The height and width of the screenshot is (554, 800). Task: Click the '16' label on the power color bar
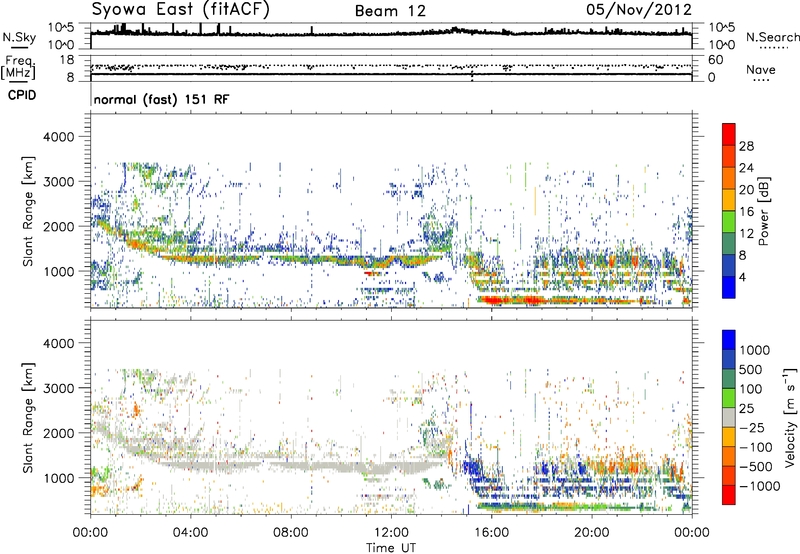pos(746,212)
